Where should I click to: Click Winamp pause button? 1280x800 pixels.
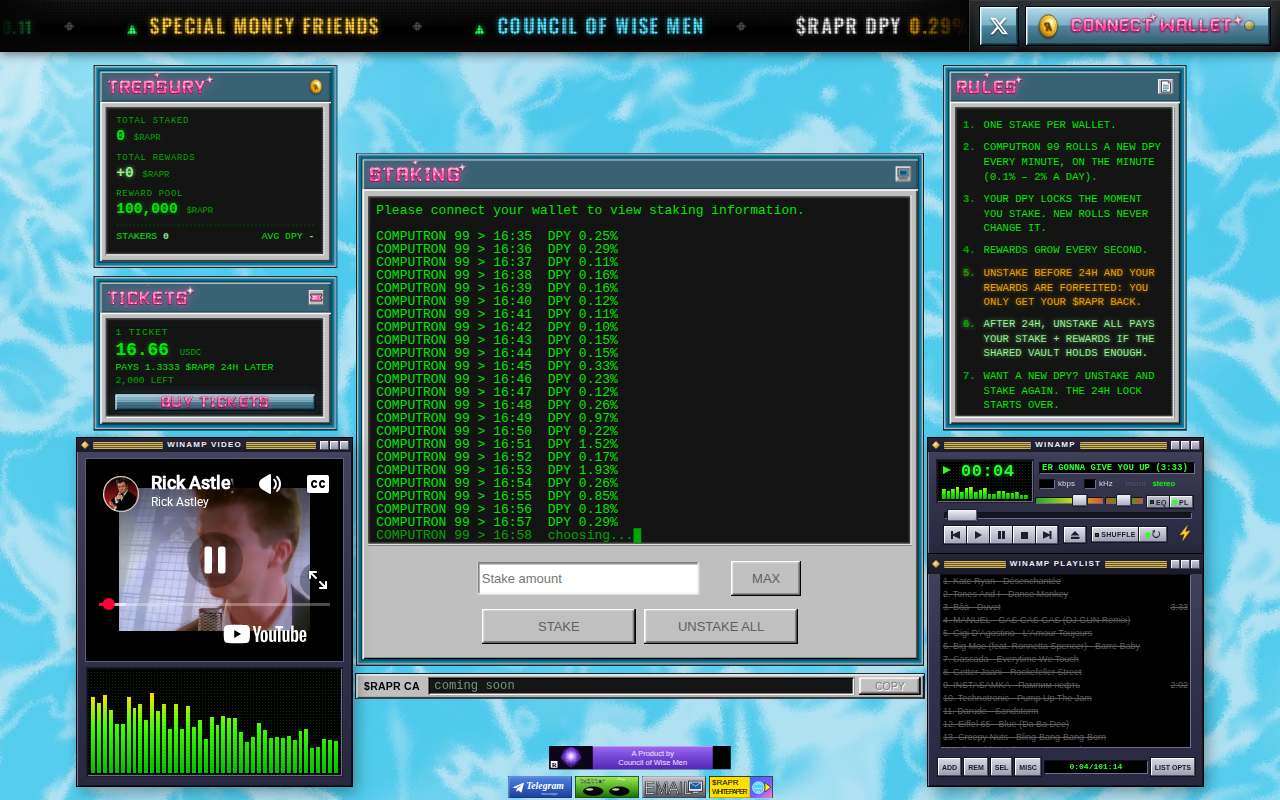pos(1001,535)
